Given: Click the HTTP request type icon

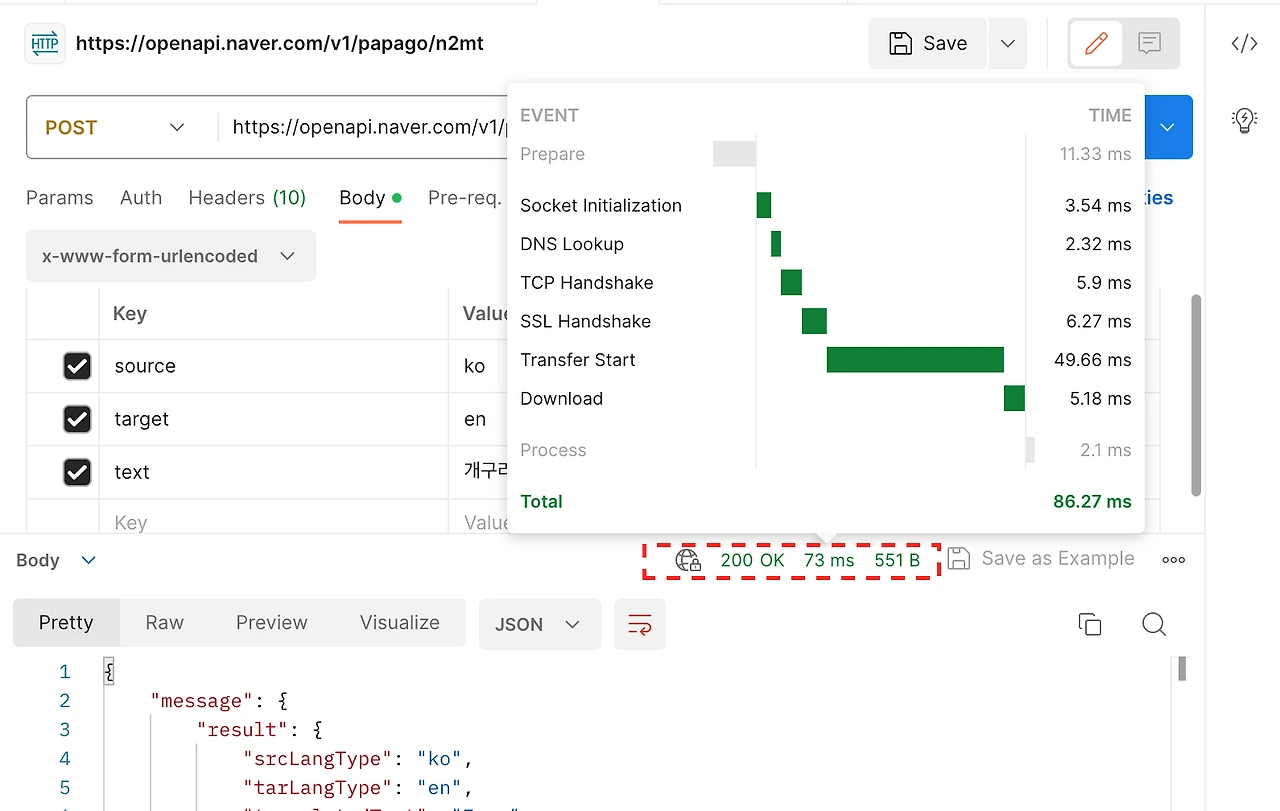Looking at the screenshot, I should [x=45, y=44].
